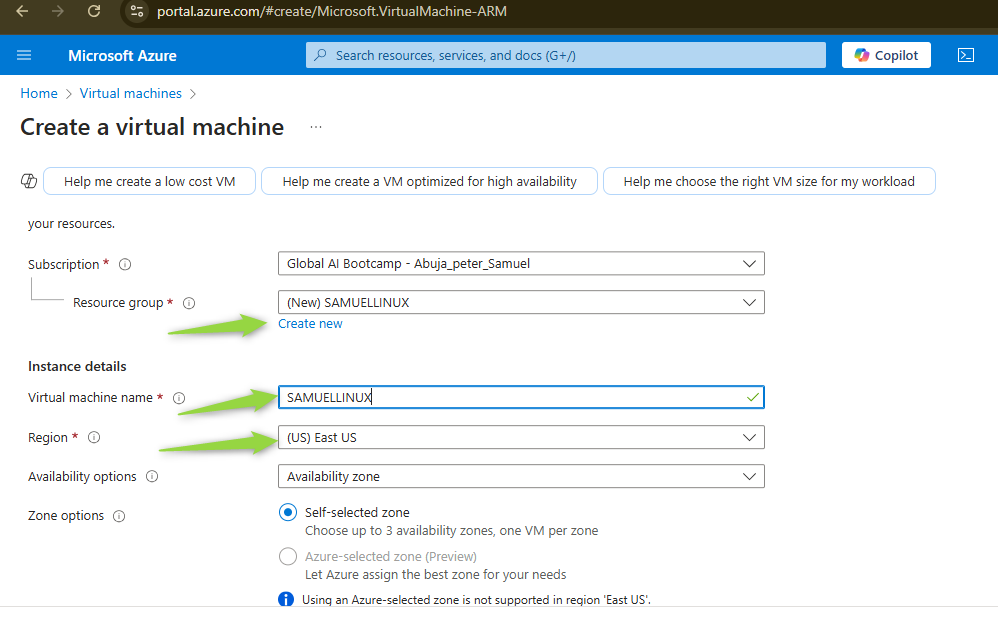View site information icon in address bar

point(136,11)
